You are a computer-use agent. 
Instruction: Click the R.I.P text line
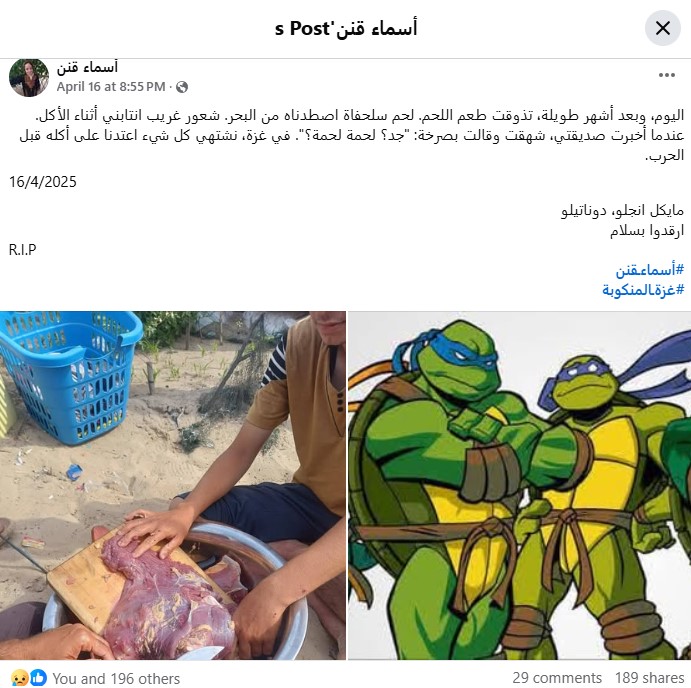coord(22,250)
